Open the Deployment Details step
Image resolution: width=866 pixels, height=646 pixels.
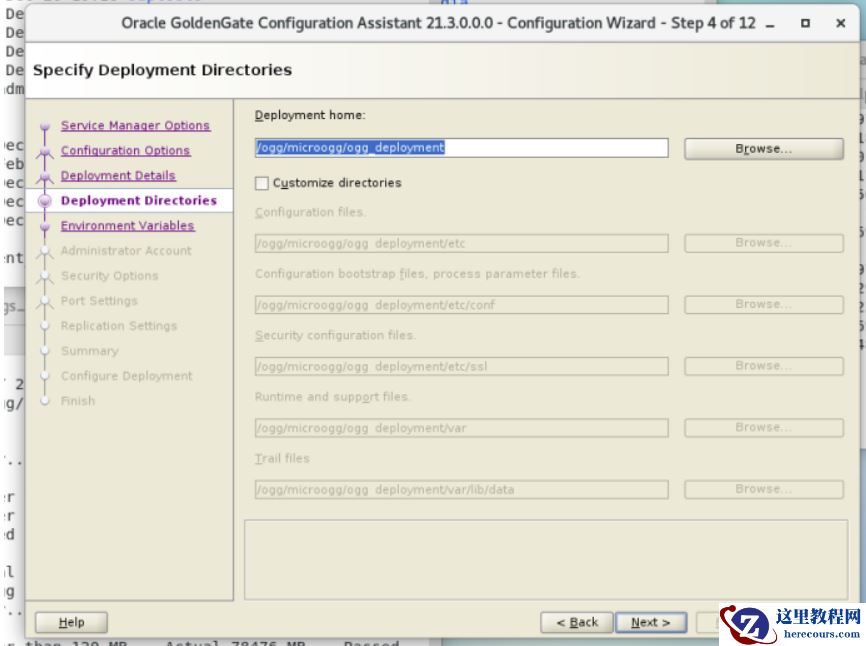(118, 176)
